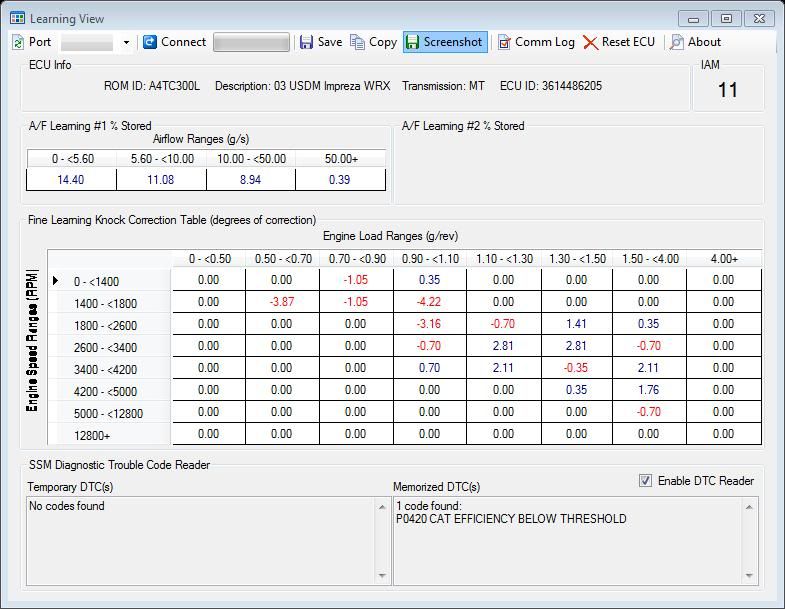The width and height of the screenshot is (785, 609).
Task: Select knock cell -4.22
Action: 430,302
